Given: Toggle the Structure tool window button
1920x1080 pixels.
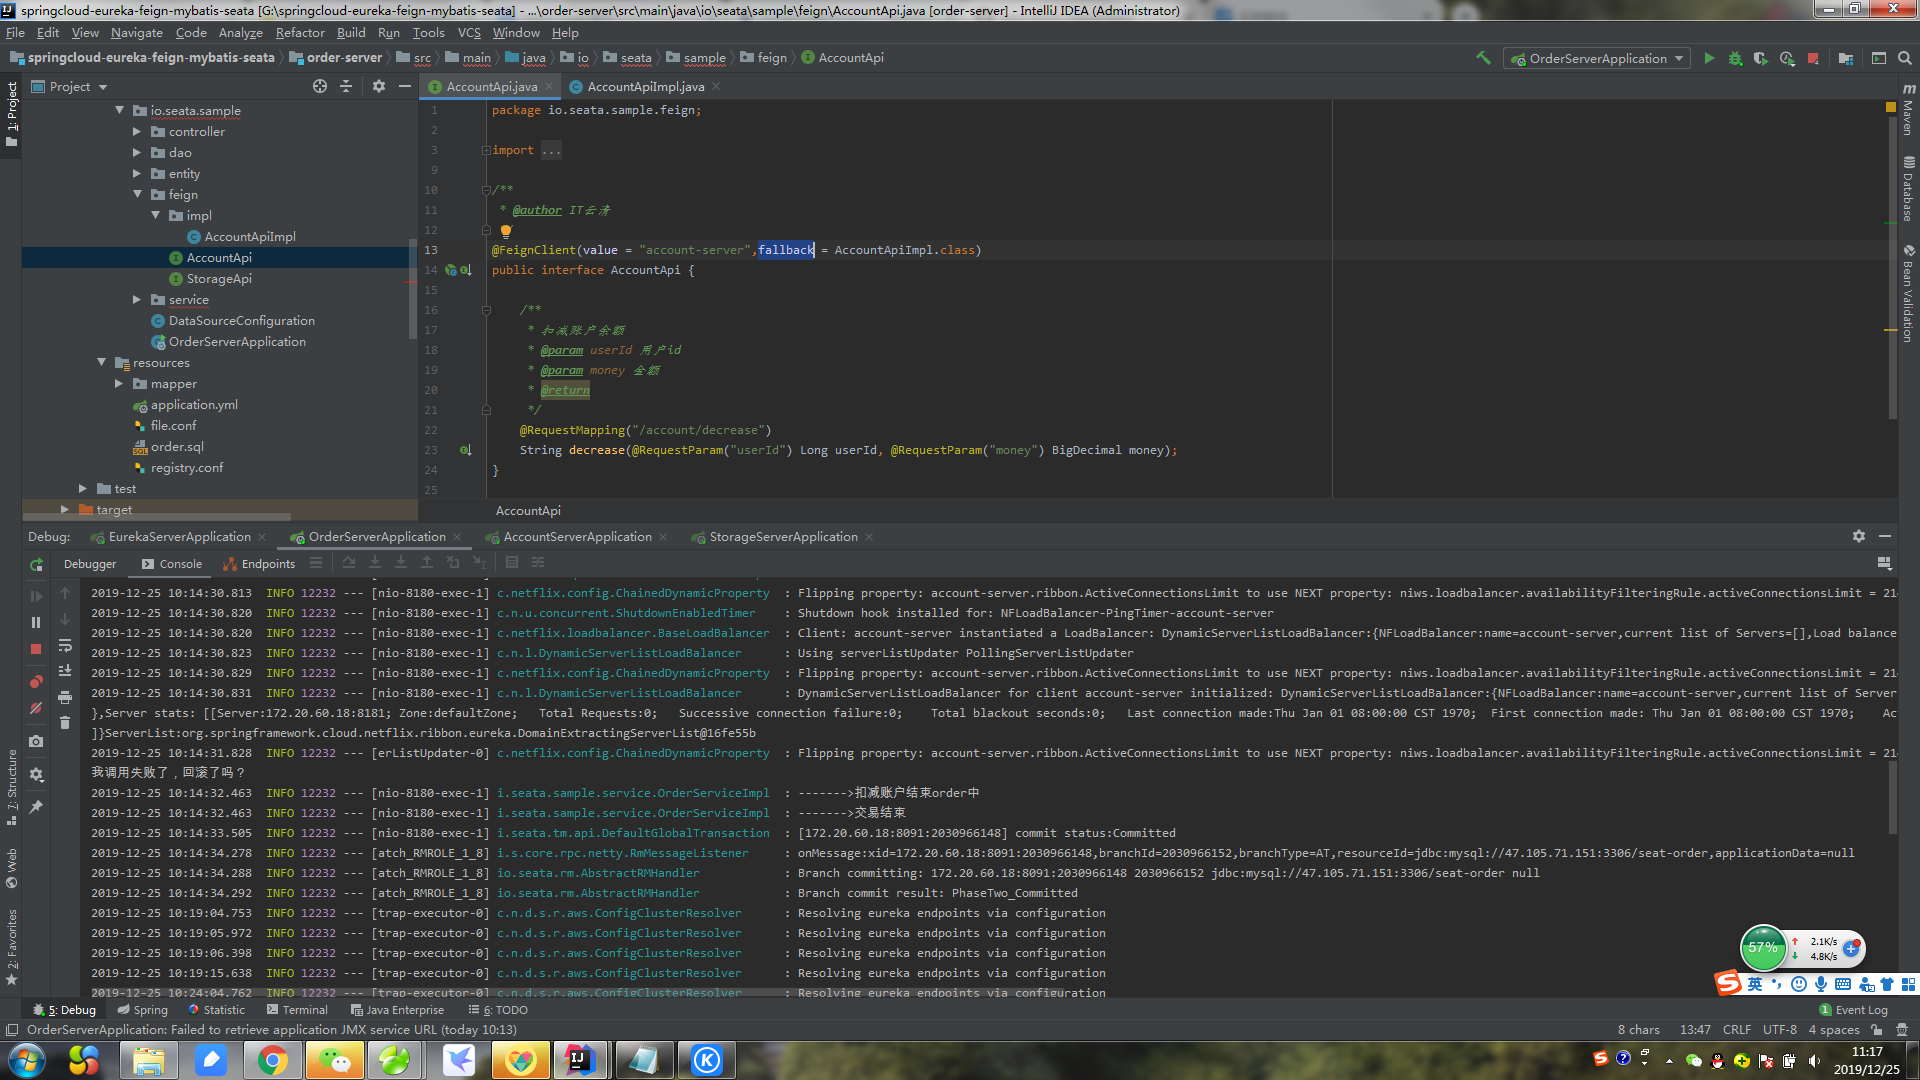Looking at the screenshot, I should 11,788.
